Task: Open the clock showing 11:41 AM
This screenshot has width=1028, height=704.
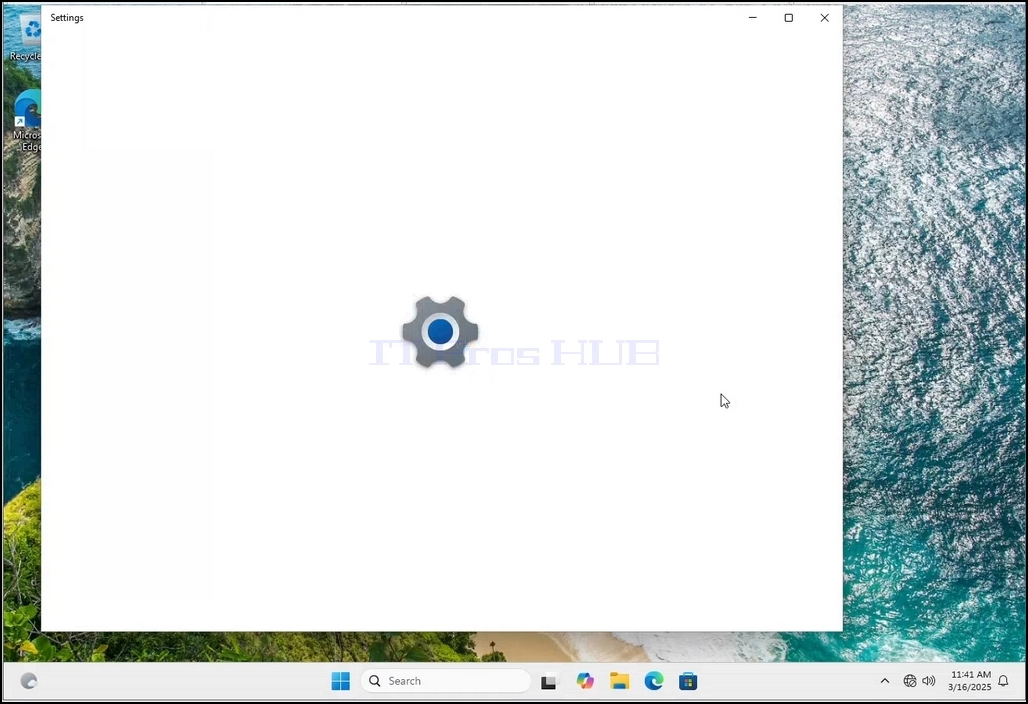Action: (x=969, y=681)
